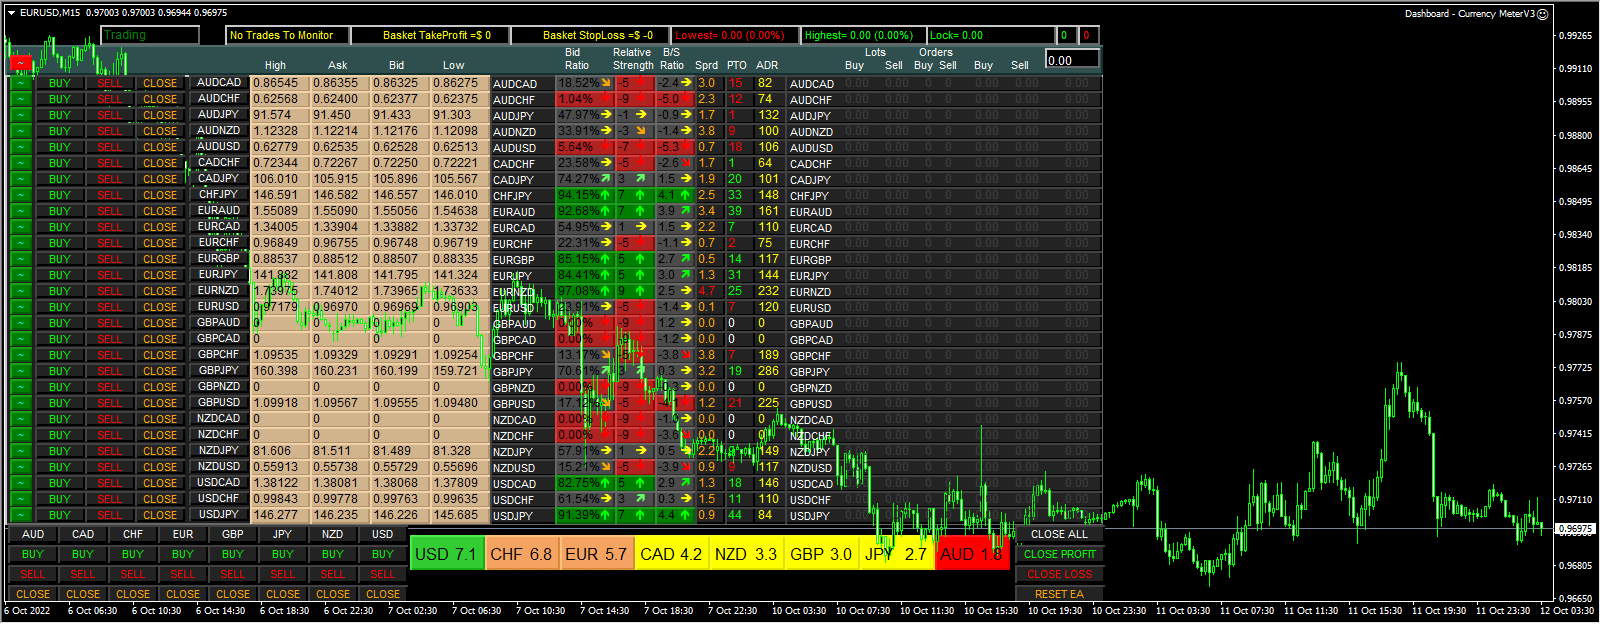Click the lot size input field showing 0.00

pos(1072,60)
